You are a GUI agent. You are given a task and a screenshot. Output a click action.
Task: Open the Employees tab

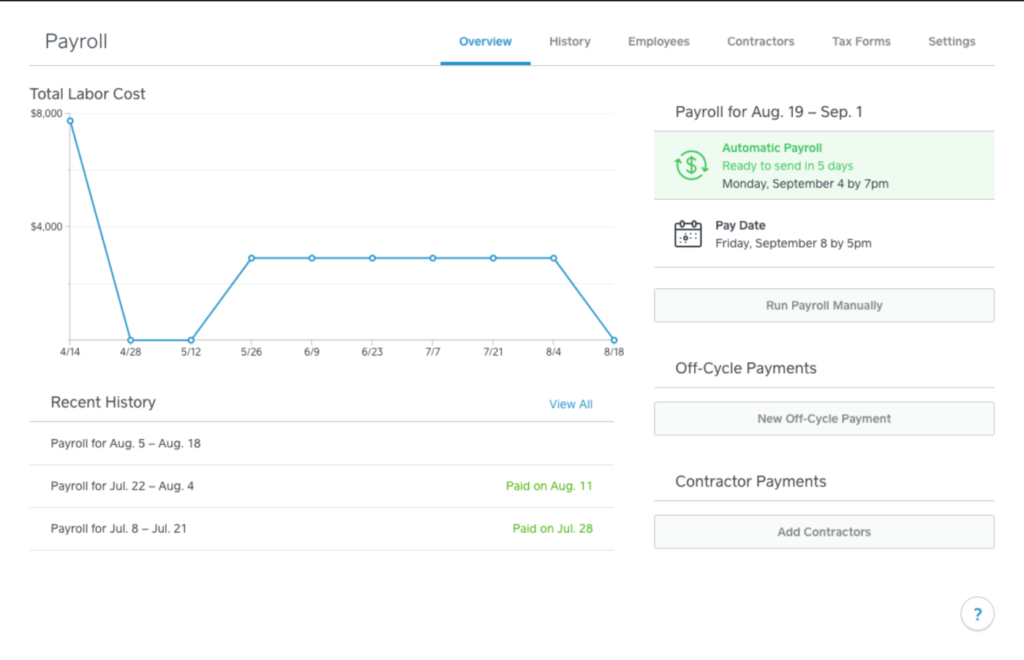click(658, 41)
